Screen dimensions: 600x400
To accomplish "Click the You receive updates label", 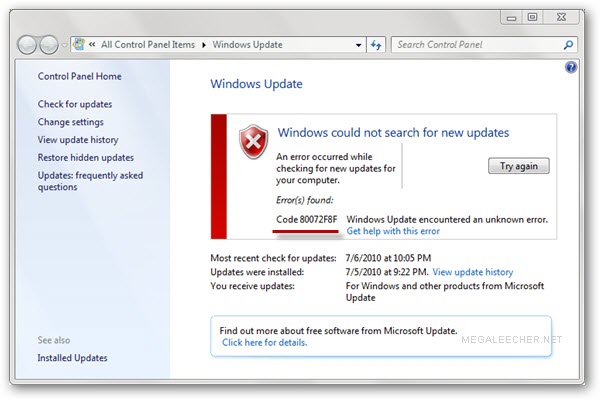I will pos(253,286).
